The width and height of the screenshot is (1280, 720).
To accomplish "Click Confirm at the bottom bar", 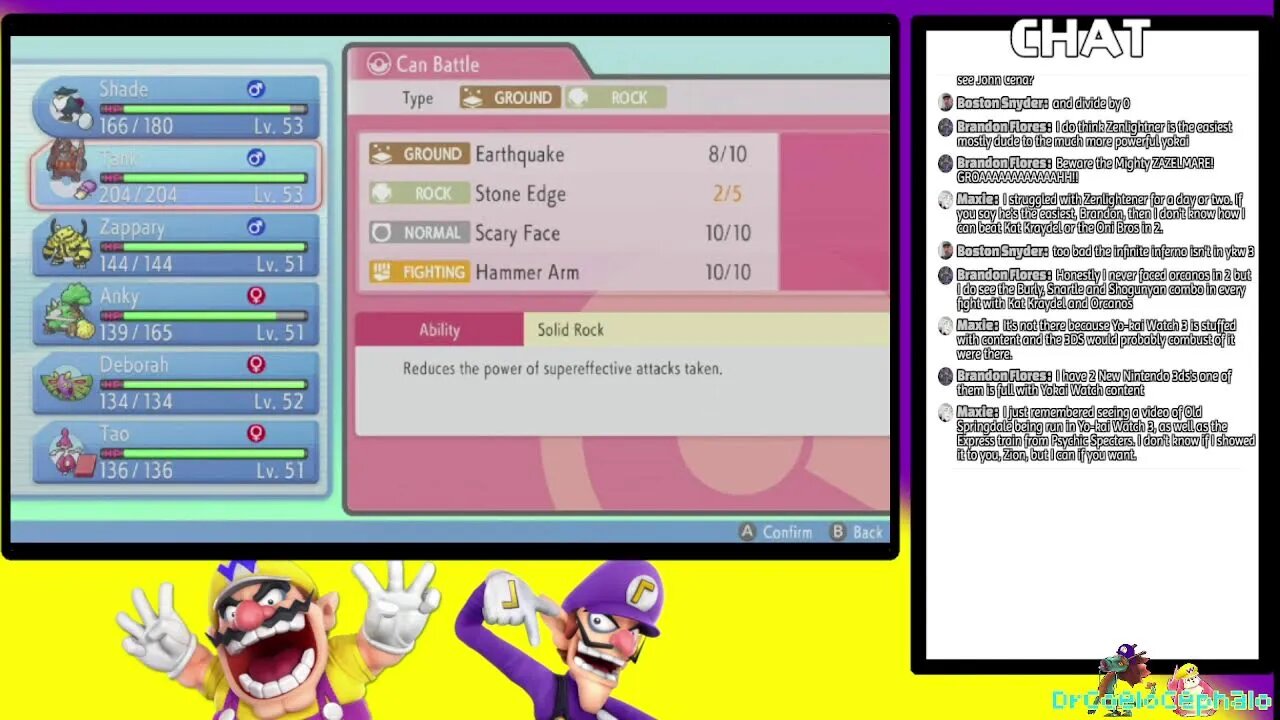I will pos(787,532).
